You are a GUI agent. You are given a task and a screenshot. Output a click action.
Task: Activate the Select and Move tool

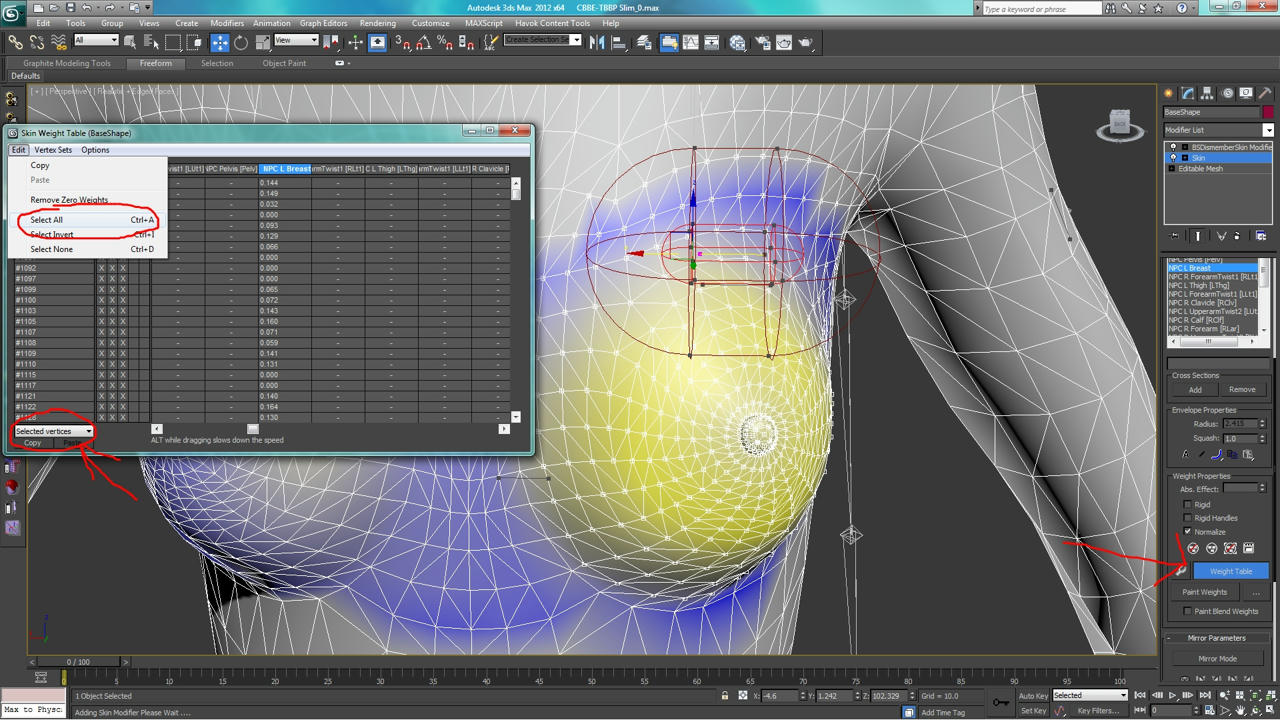click(x=220, y=42)
